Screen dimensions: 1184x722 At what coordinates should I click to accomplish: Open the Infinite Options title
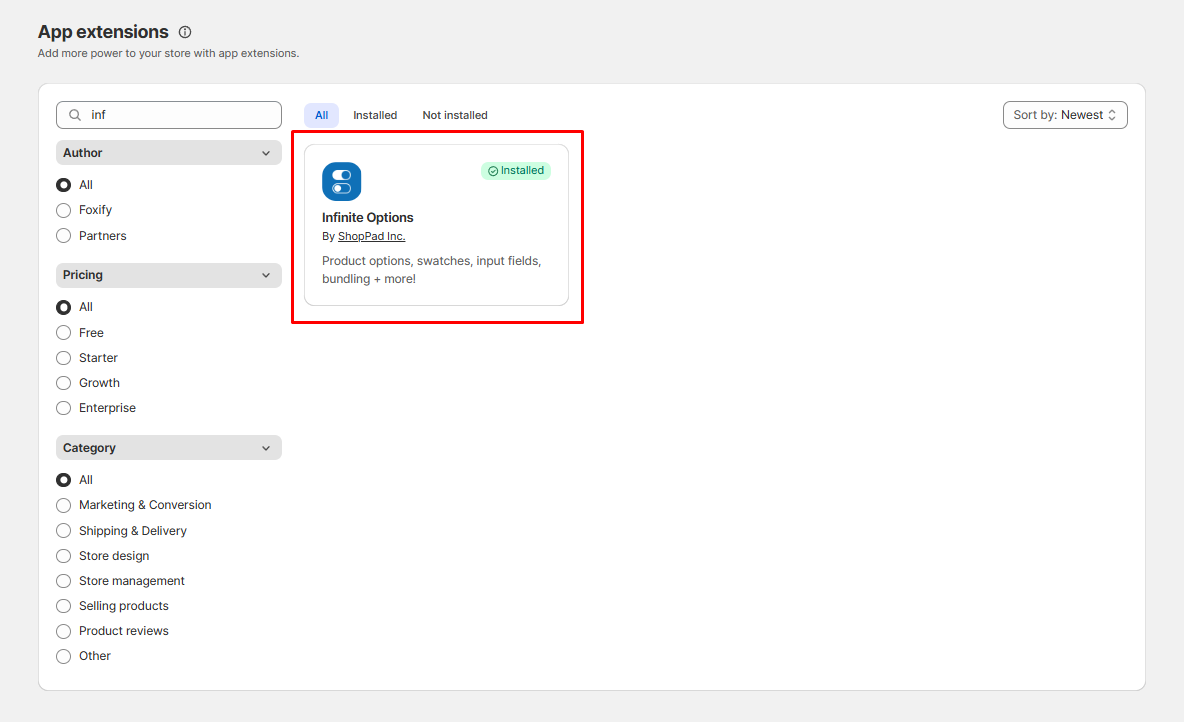pyautogui.click(x=367, y=217)
